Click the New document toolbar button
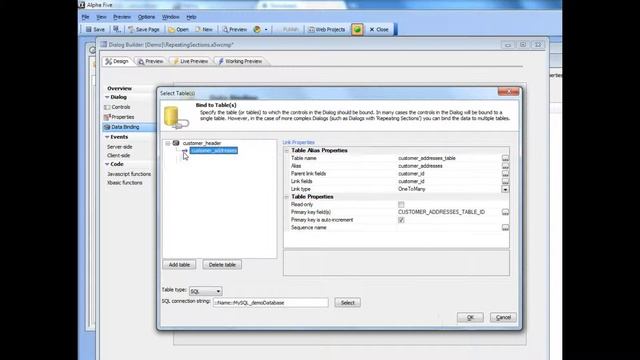Viewport: 640px width, 360px height. [x=204, y=29]
